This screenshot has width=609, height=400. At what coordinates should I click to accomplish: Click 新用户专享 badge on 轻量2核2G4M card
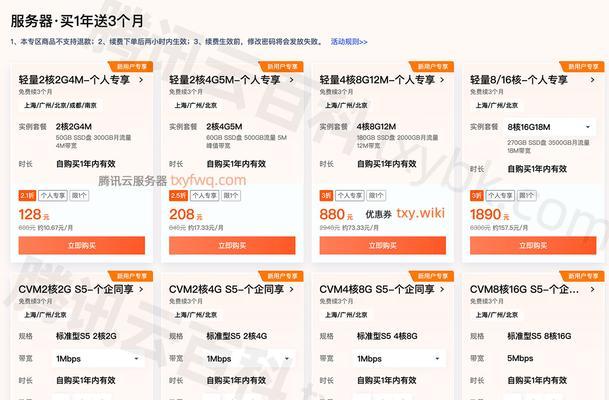pyautogui.click(x=131, y=67)
